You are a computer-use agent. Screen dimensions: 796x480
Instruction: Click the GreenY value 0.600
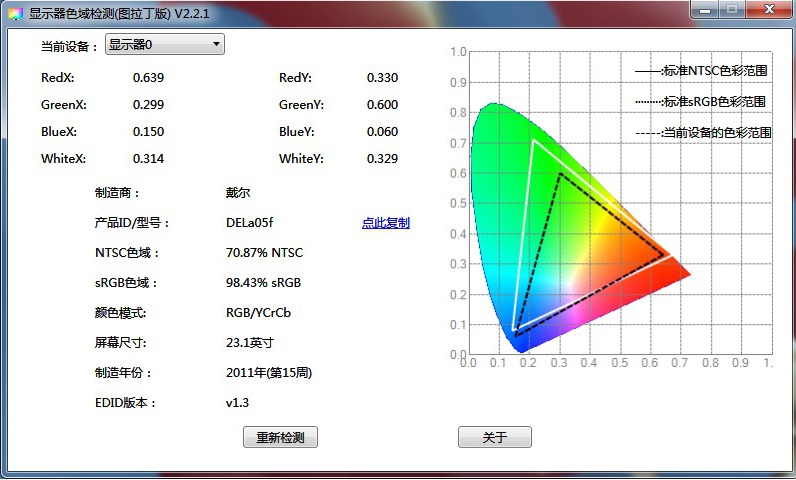click(382, 105)
